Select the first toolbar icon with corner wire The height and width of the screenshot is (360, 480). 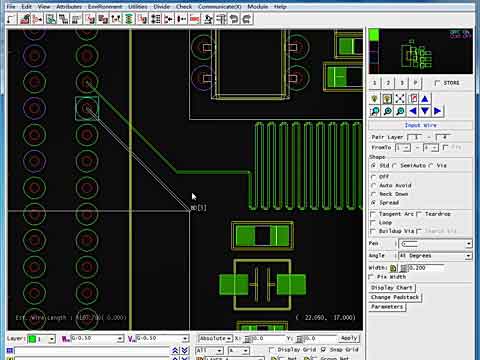coord(11,19)
